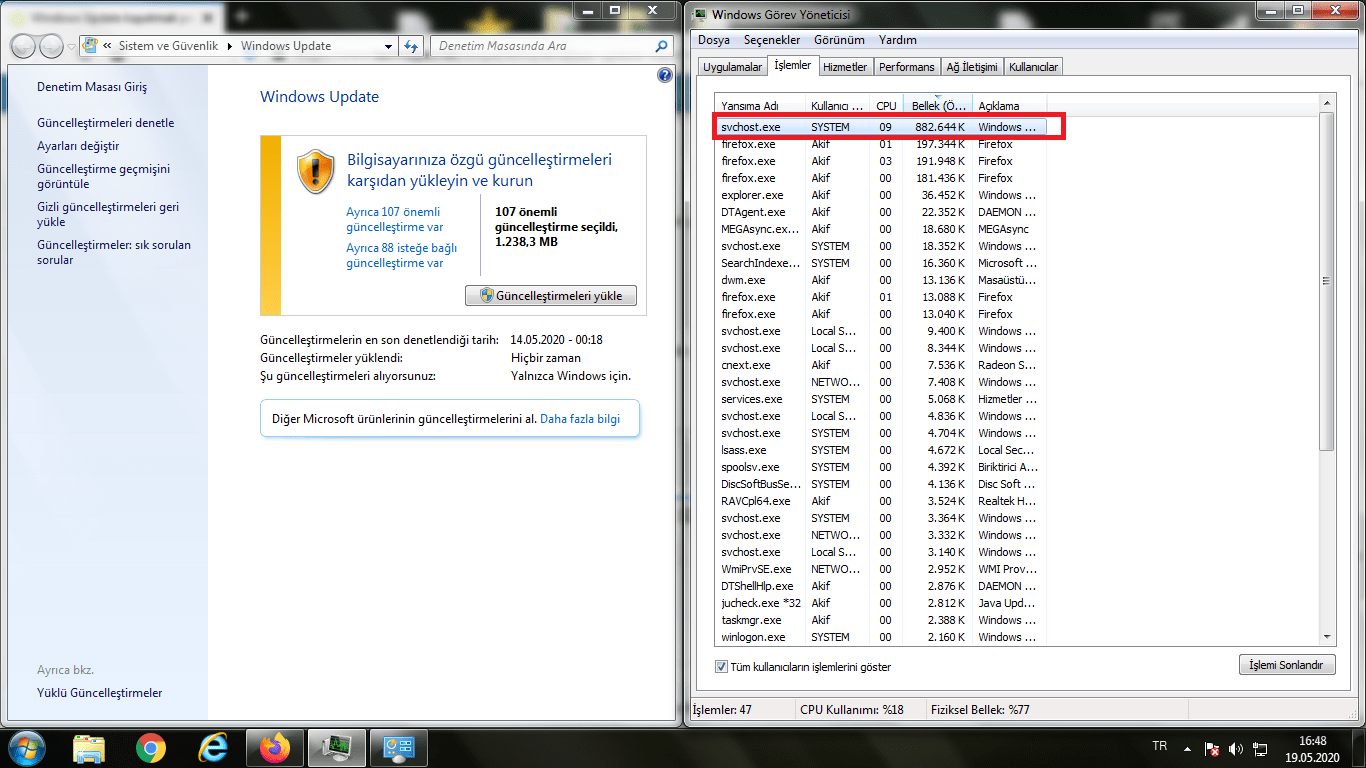This screenshot has width=1366, height=768.
Task: Open Windows Update help question-mark icon
Action: pos(665,75)
